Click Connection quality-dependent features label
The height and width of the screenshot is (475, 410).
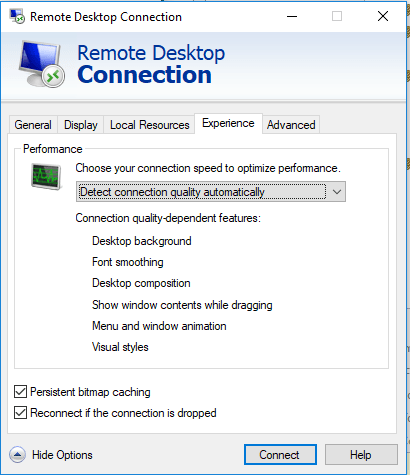[168, 218]
